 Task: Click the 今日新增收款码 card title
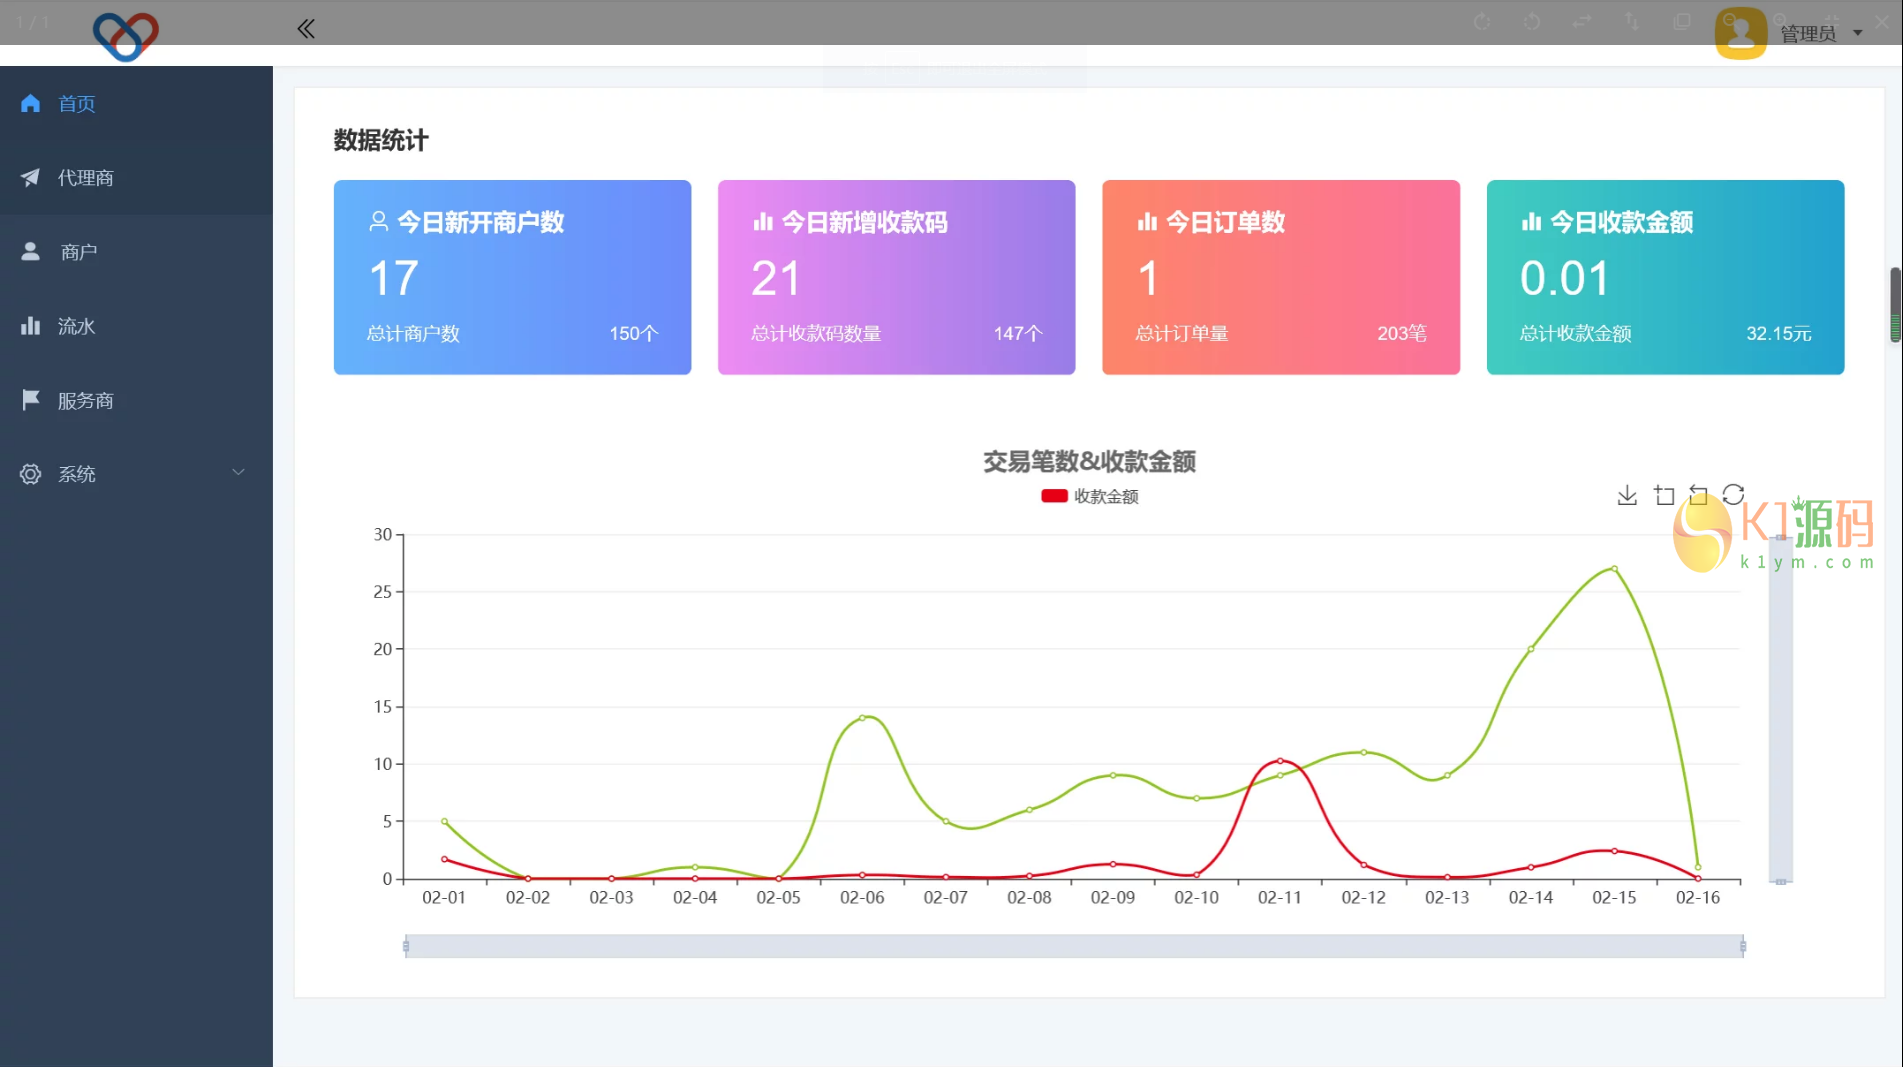(x=864, y=222)
